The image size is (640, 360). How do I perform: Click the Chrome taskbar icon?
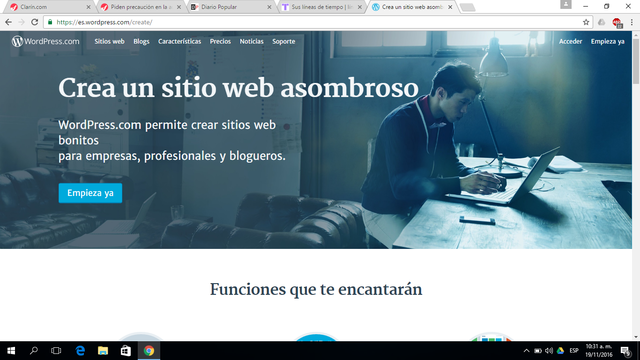[149, 351]
